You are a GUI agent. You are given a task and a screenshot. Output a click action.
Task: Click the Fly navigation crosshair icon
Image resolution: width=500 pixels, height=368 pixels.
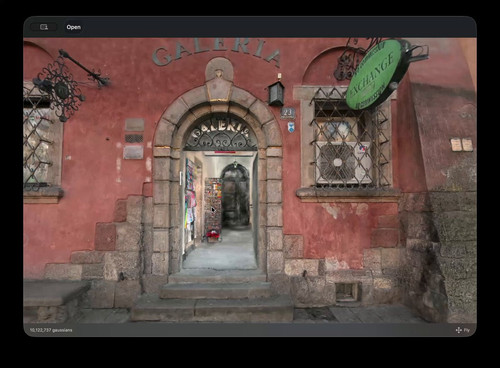(459, 330)
